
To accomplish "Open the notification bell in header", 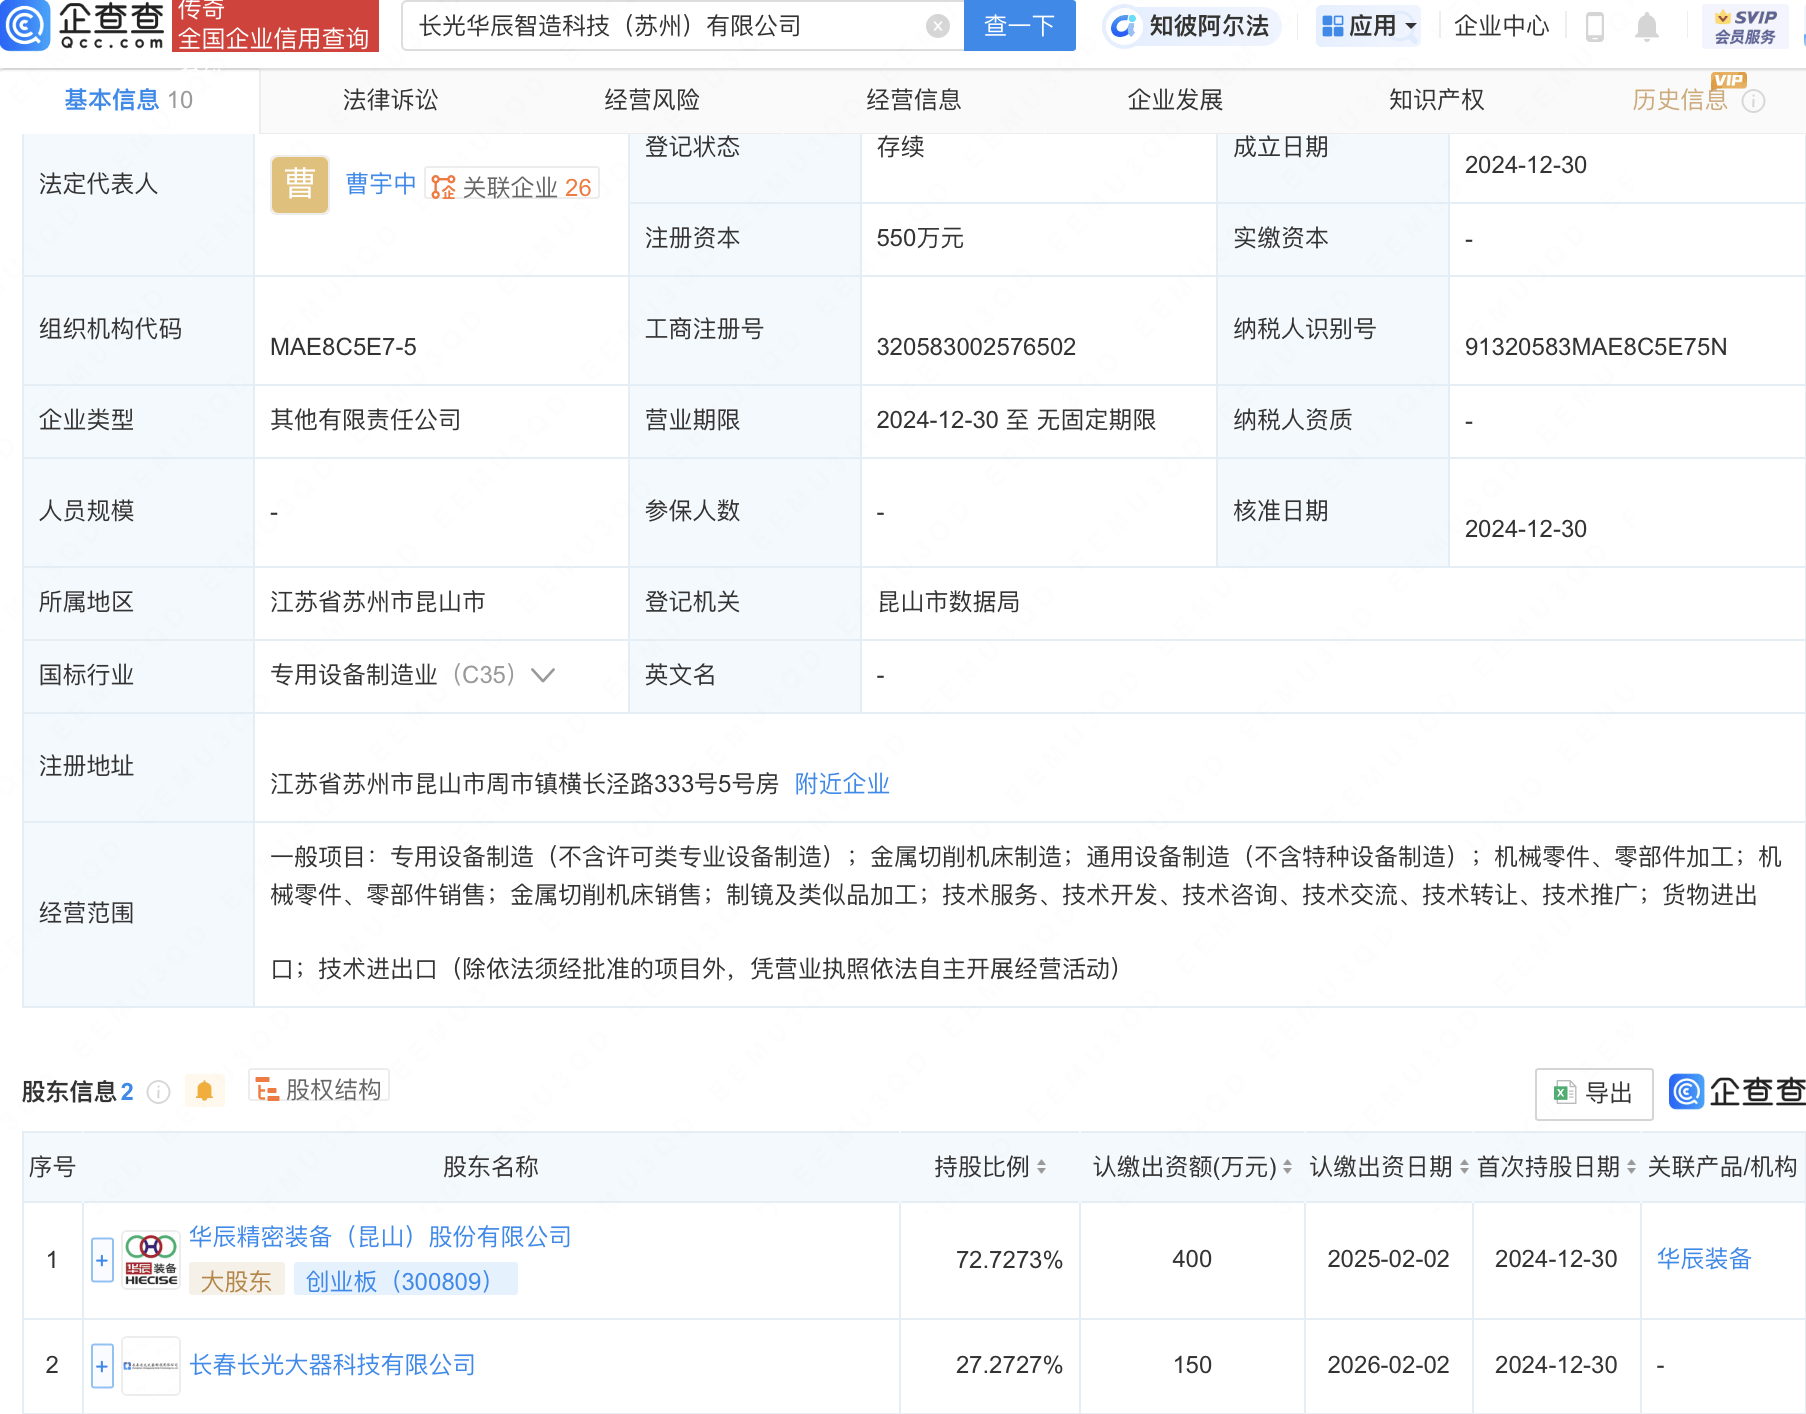I will tap(1646, 27).
